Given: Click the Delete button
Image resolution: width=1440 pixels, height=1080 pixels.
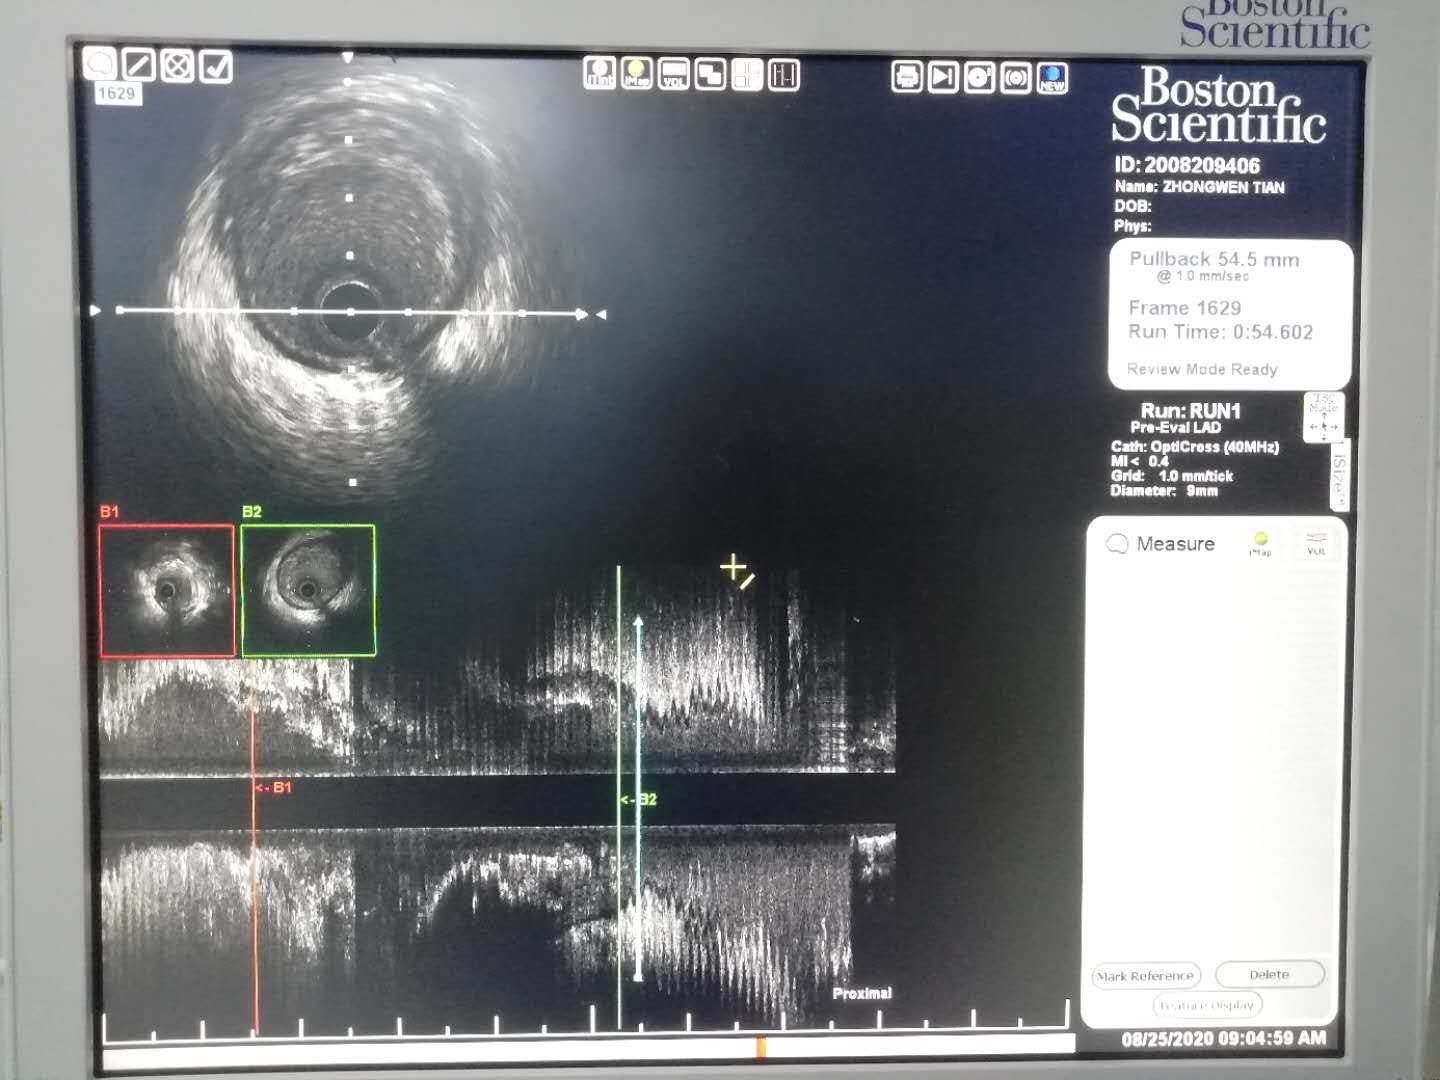Looking at the screenshot, I should point(1269,974).
